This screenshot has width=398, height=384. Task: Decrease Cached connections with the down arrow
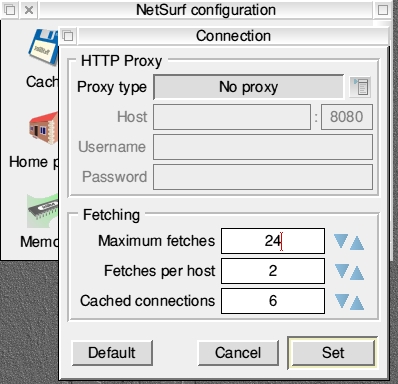(341, 301)
